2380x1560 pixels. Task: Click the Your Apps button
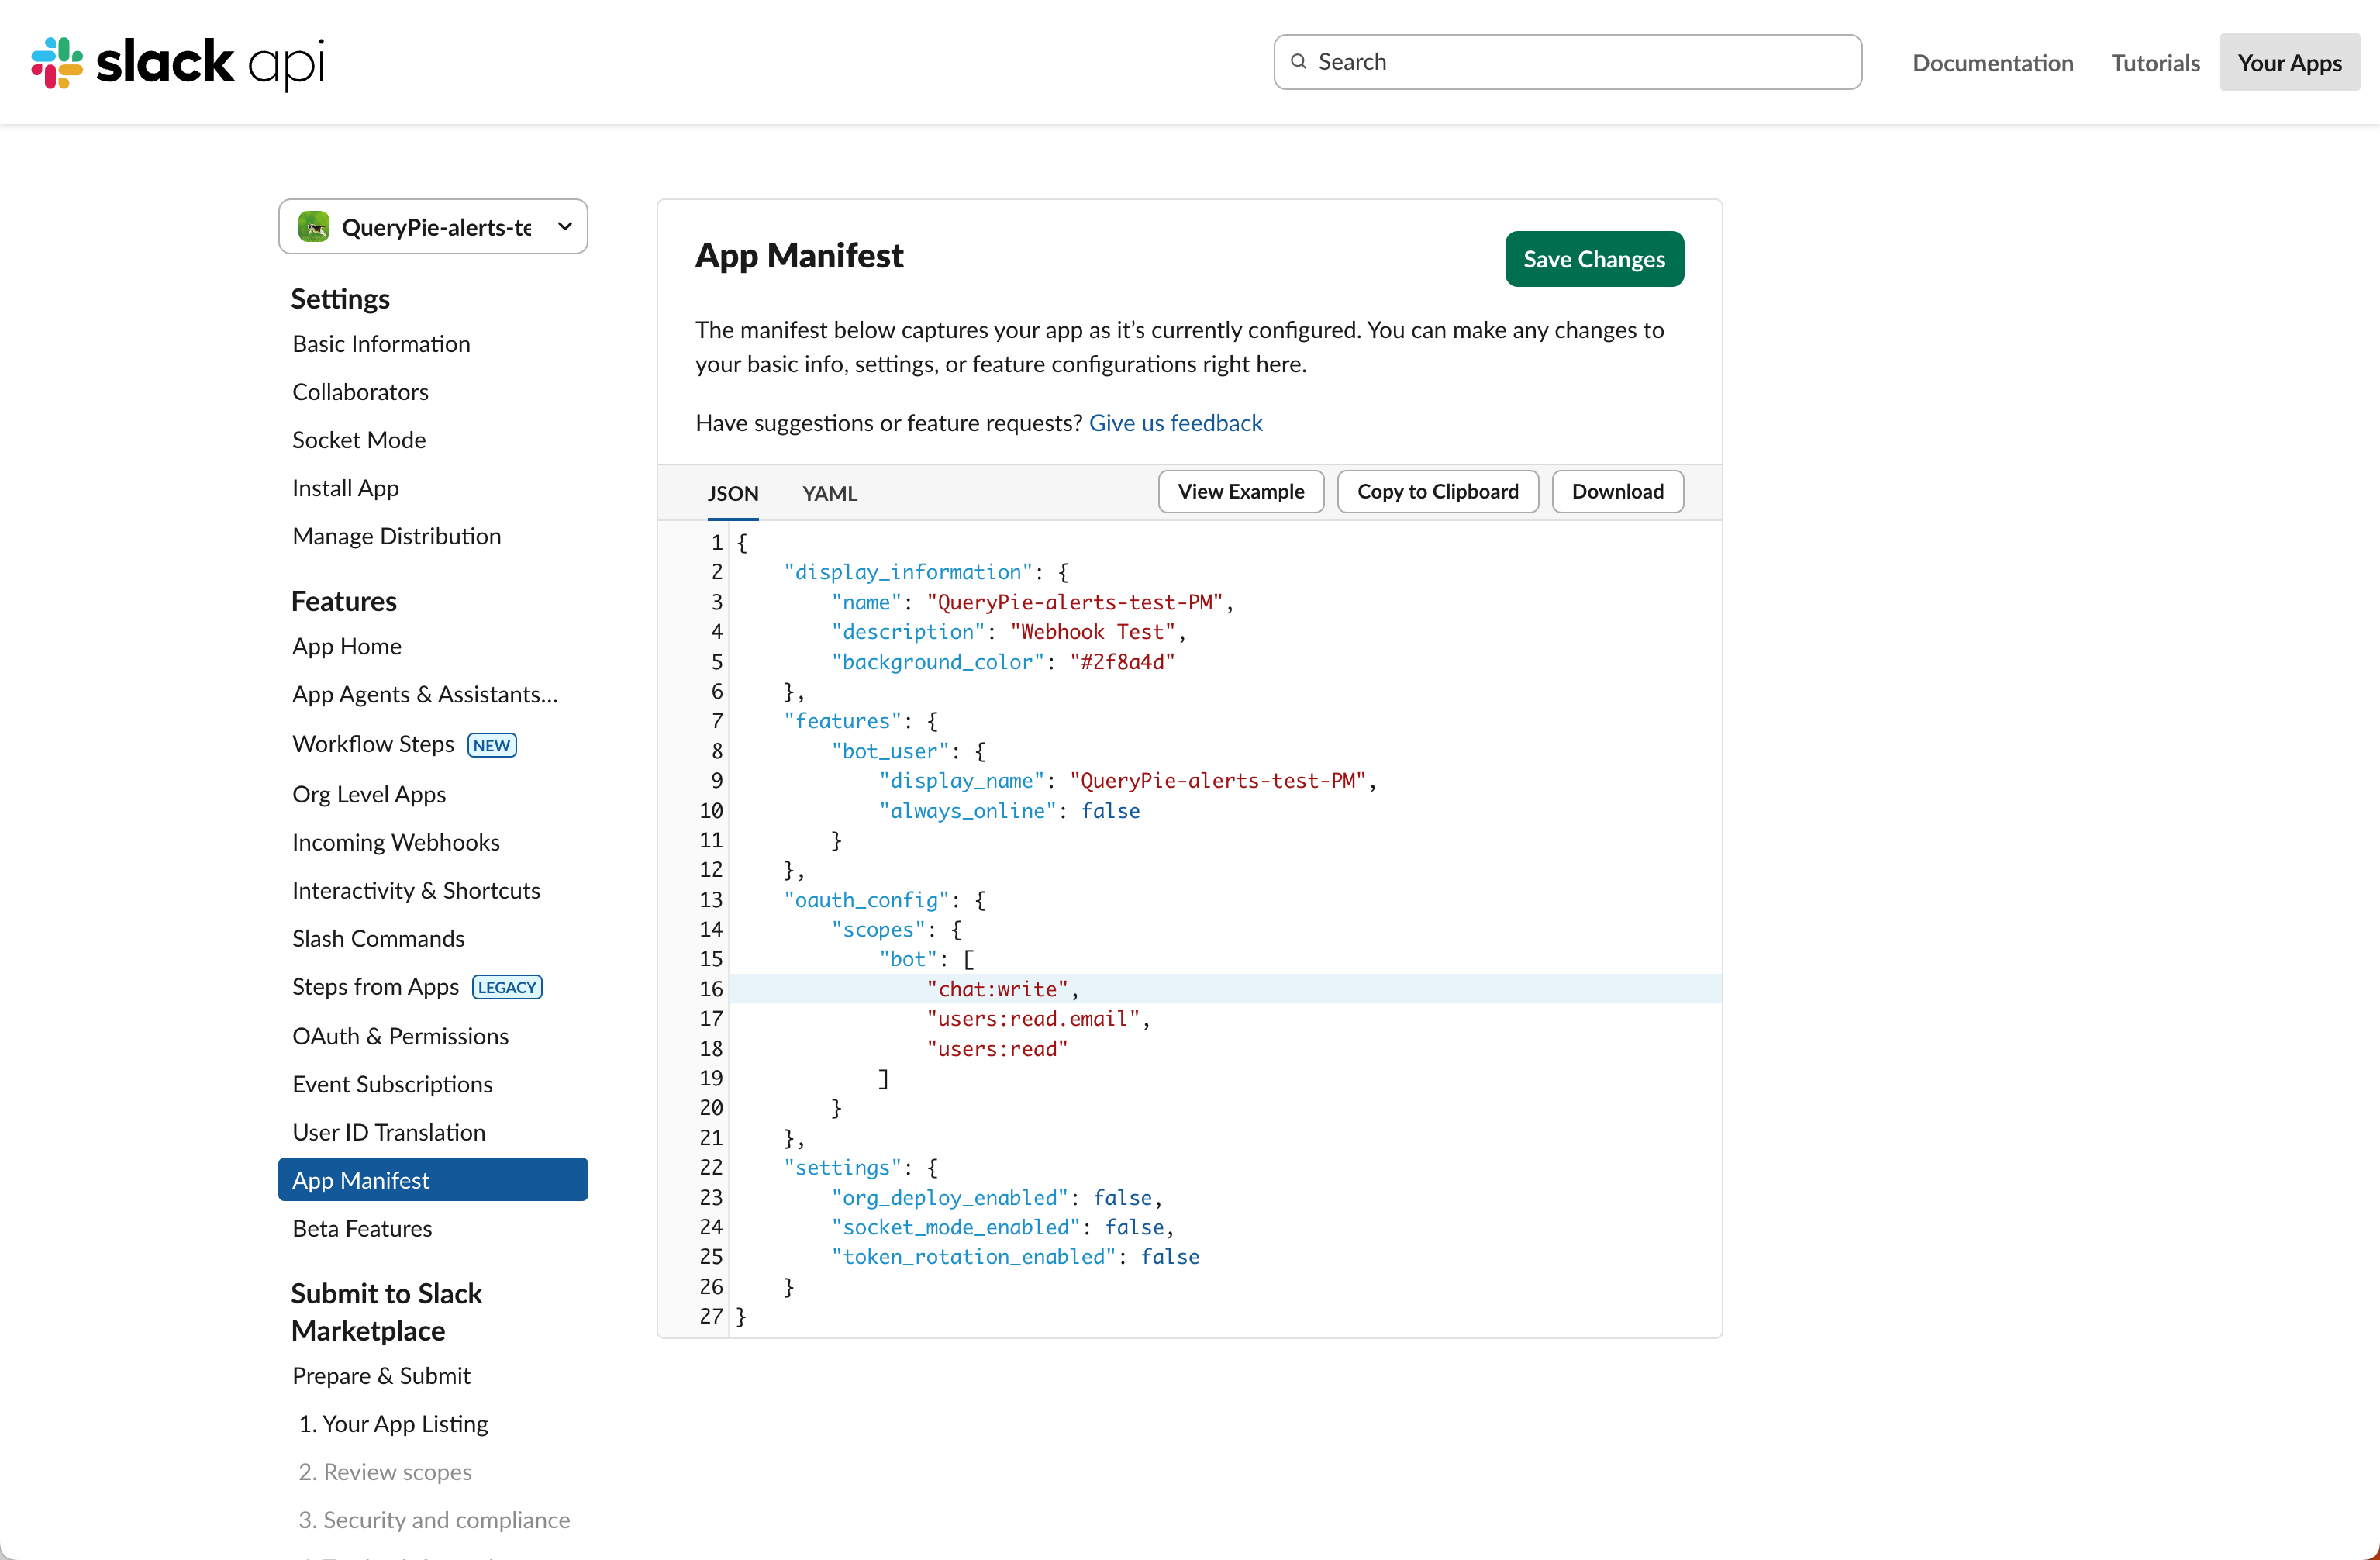click(2289, 62)
